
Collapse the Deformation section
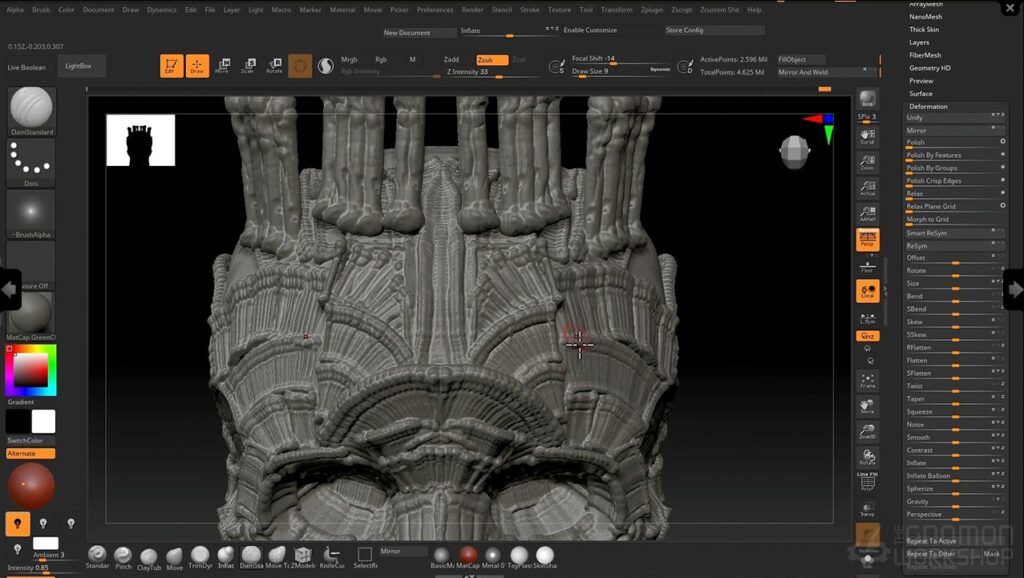(x=928, y=106)
